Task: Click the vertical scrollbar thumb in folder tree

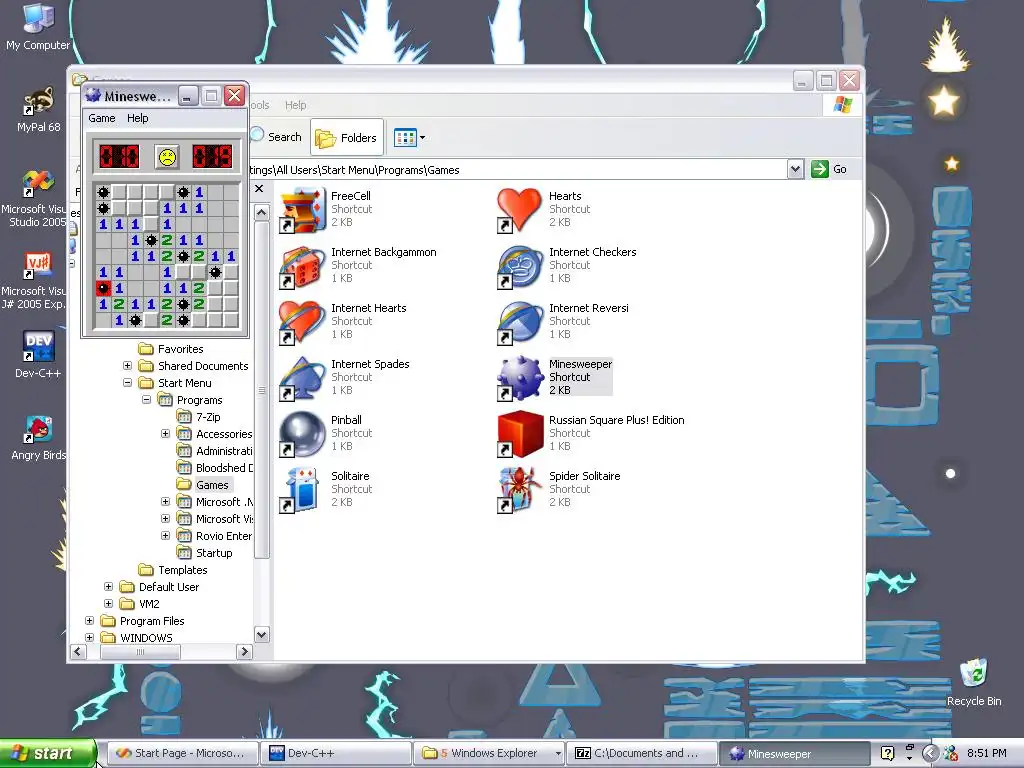Action: coord(261,390)
